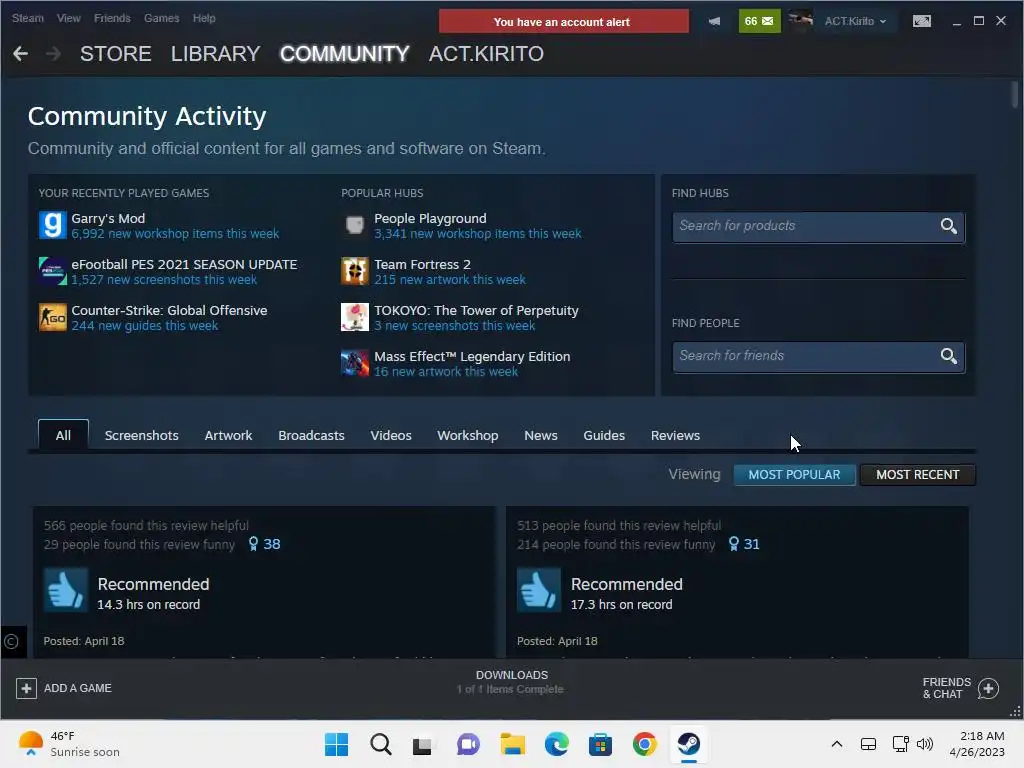Expand the ACT.Kirito account dropdown

click(855, 21)
